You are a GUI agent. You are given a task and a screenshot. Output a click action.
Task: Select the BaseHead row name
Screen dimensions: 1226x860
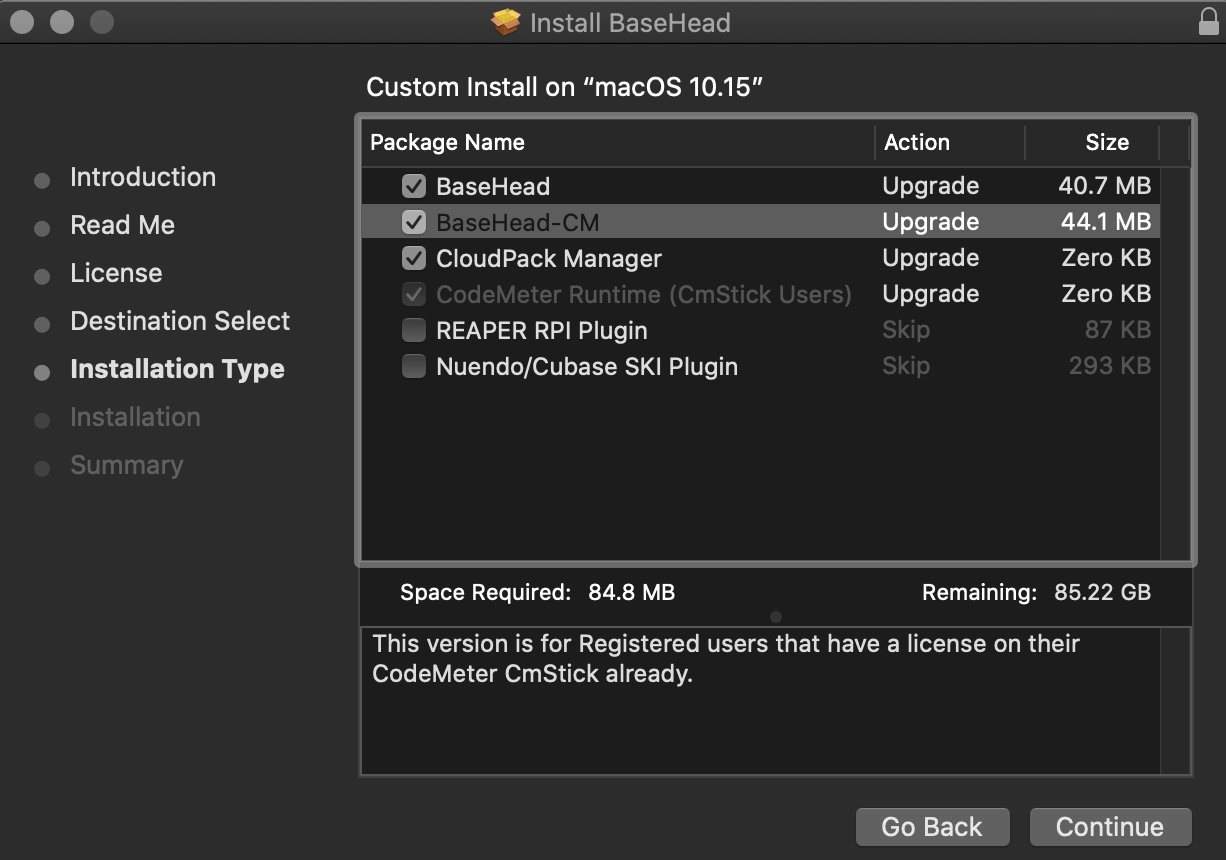click(x=493, y=186)
